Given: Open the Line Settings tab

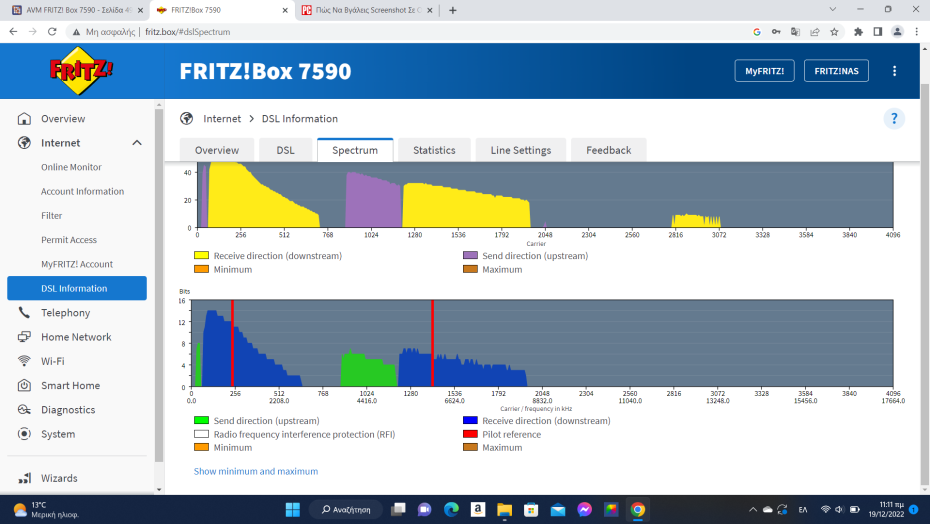Looking at the screenshot, I should click(521, 150).
